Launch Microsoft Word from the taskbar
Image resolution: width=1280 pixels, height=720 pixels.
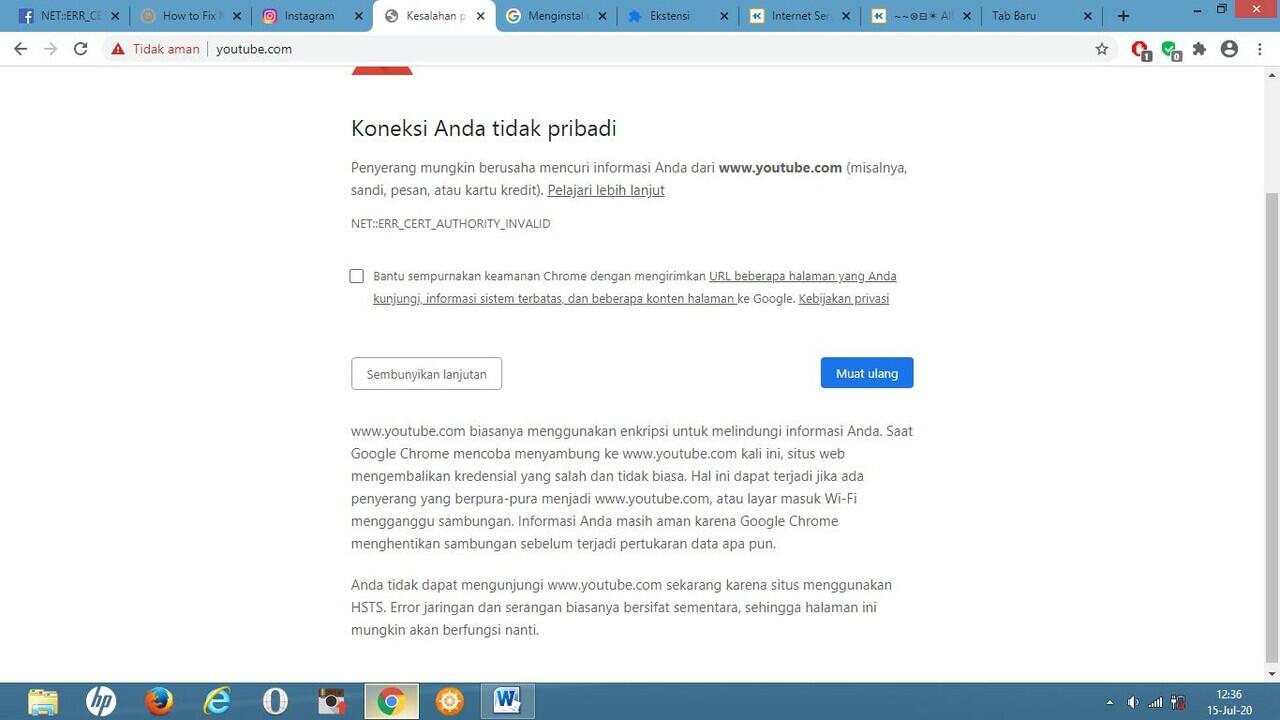pyautogui.click(x=507, y=700)
